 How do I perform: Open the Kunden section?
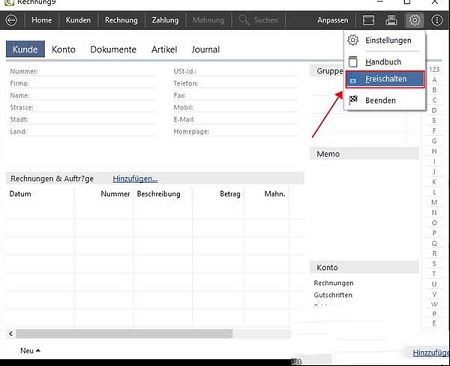coord(78,20)
